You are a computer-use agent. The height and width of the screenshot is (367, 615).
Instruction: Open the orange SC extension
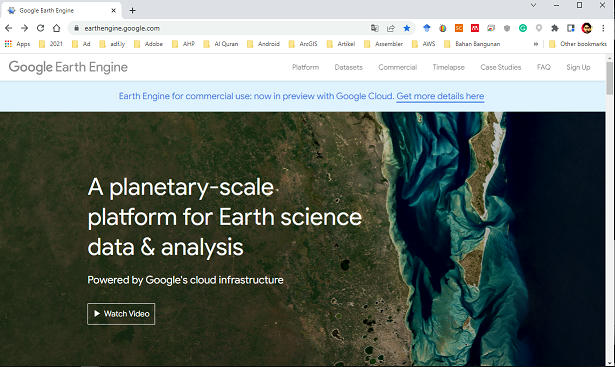click(459, 28)
